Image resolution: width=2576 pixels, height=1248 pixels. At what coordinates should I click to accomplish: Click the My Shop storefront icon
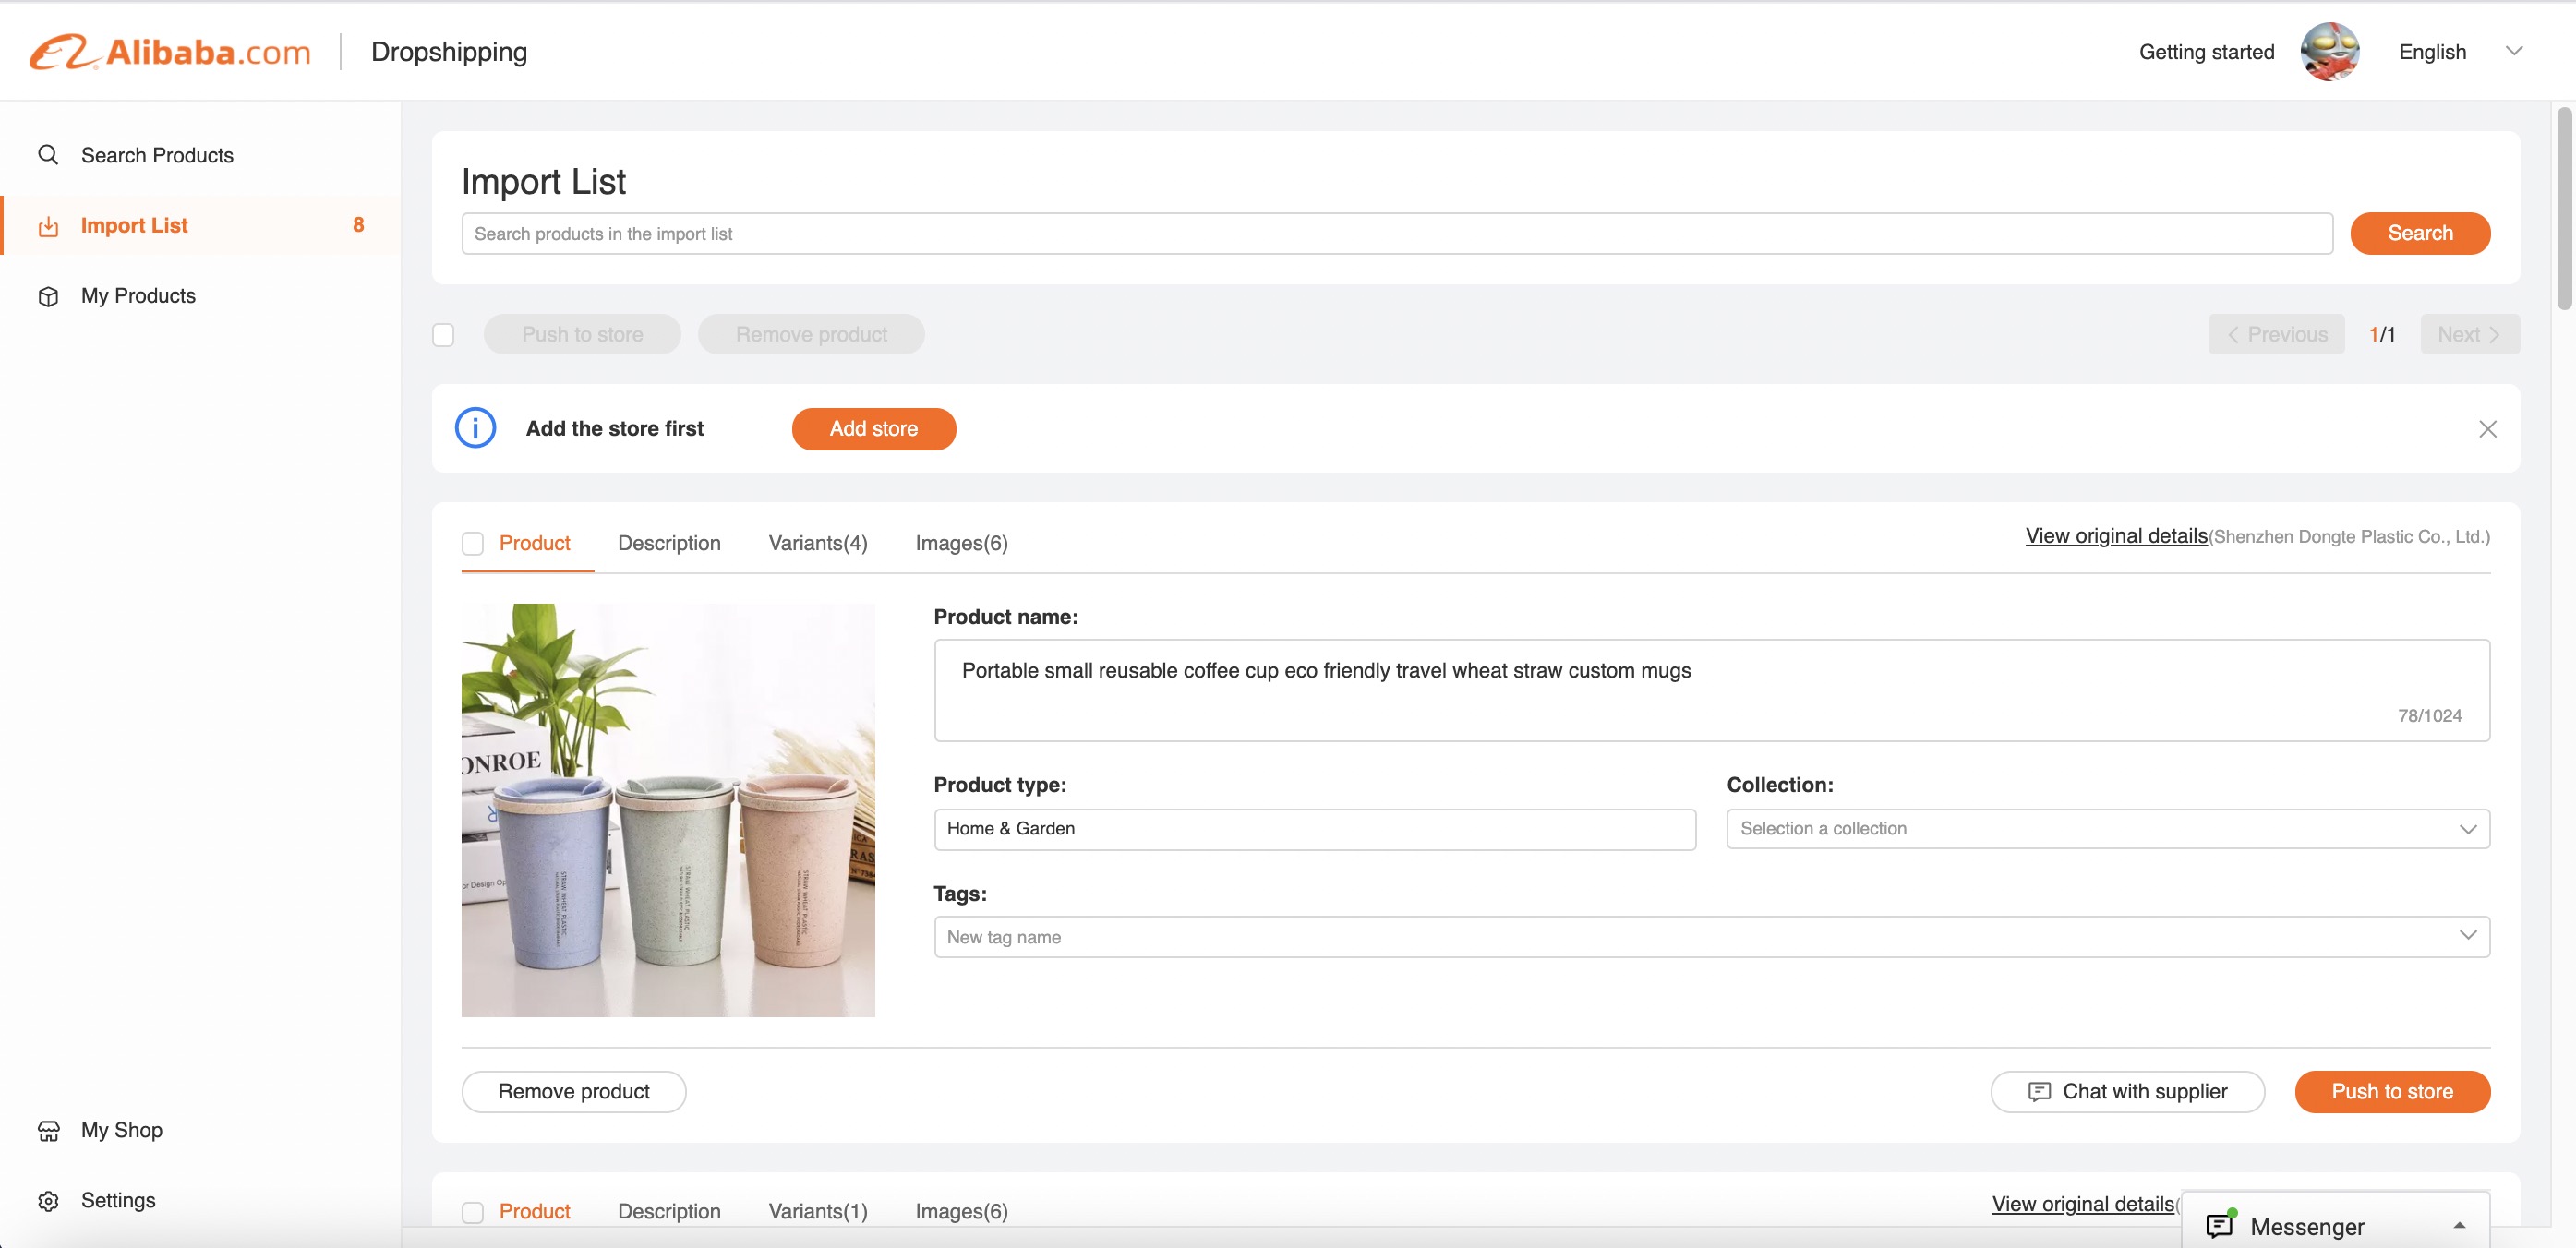click(48, 1130)
